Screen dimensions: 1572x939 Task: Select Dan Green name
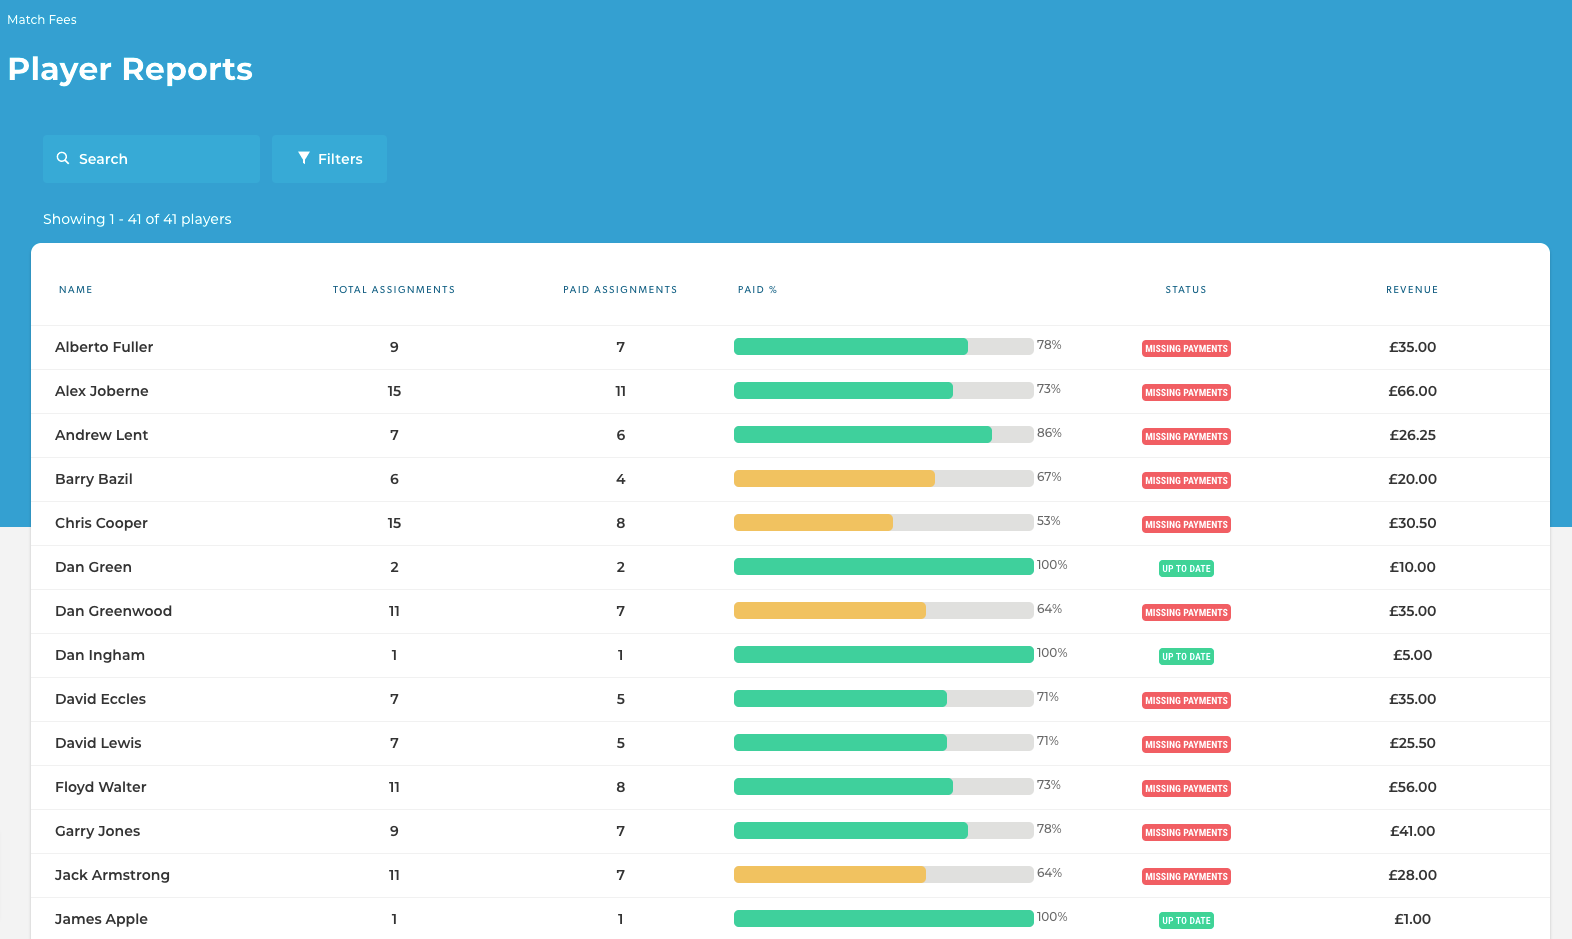point(93,567)
